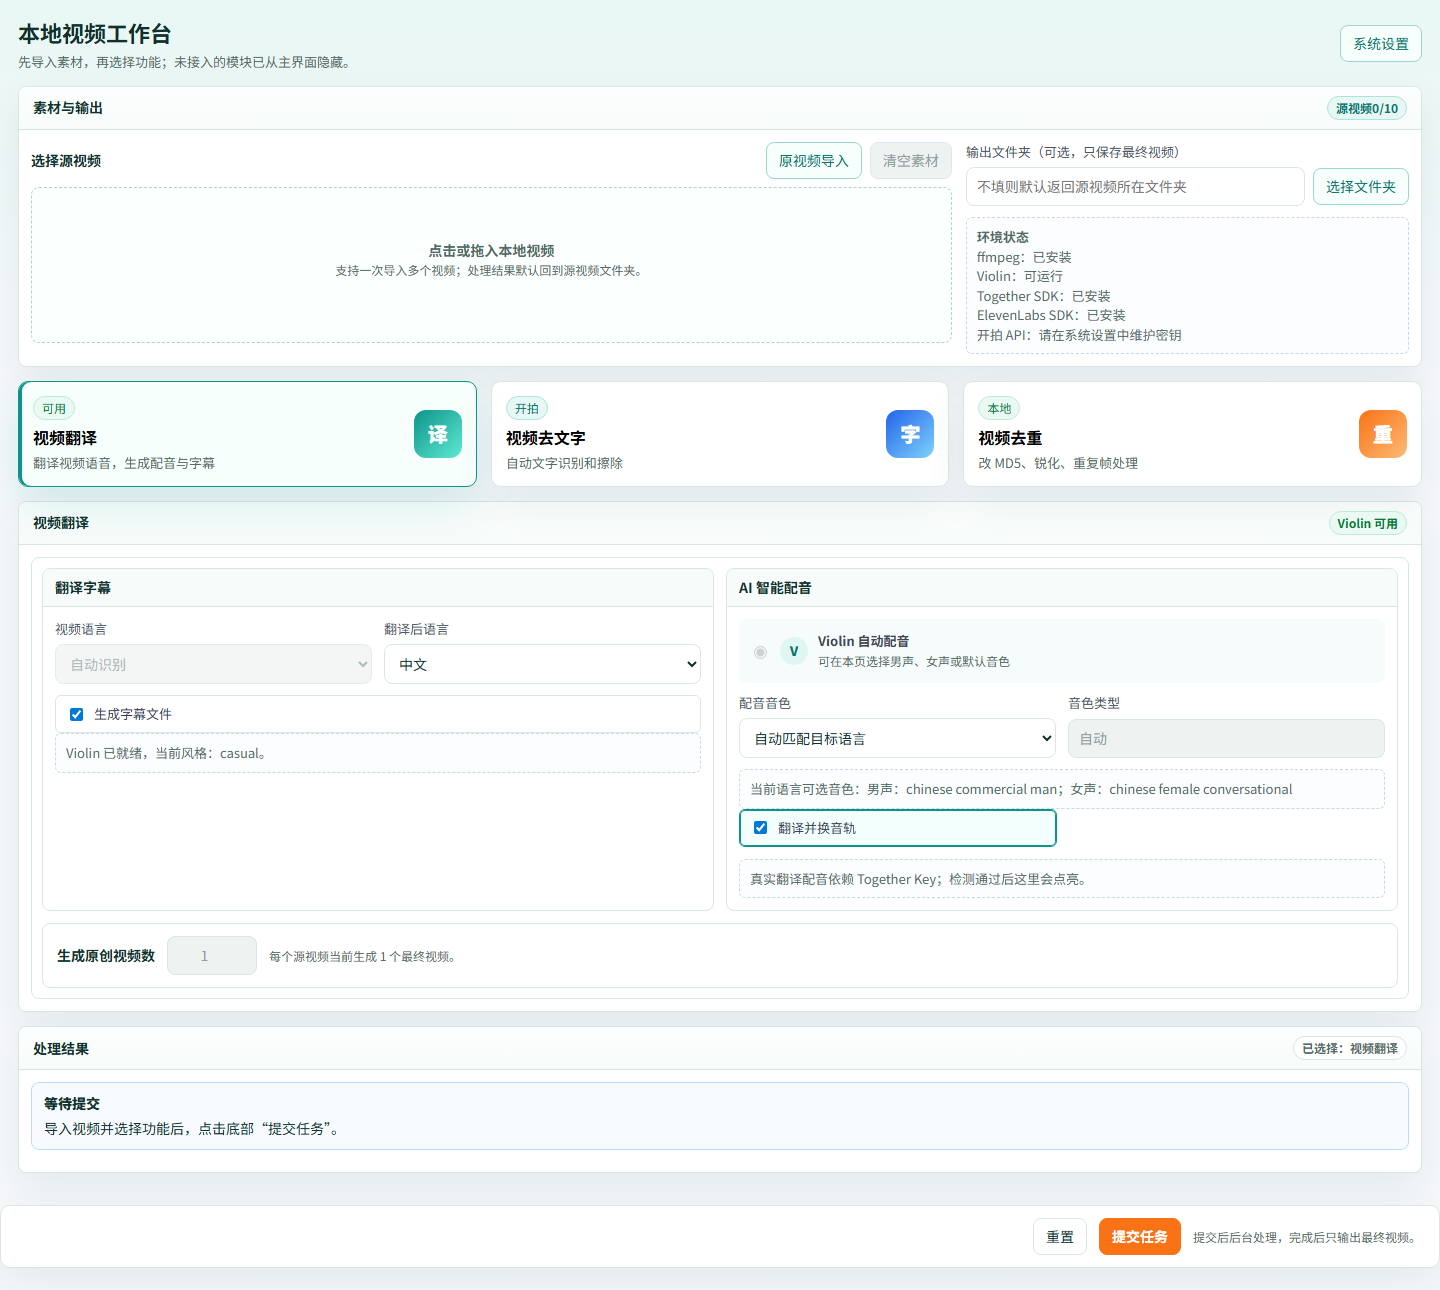The image size is (1440, 1290).
Task: Click the ElevenLabs SDK：已安装 status line
Action: pyautogui.click(x=1051, y=315)
